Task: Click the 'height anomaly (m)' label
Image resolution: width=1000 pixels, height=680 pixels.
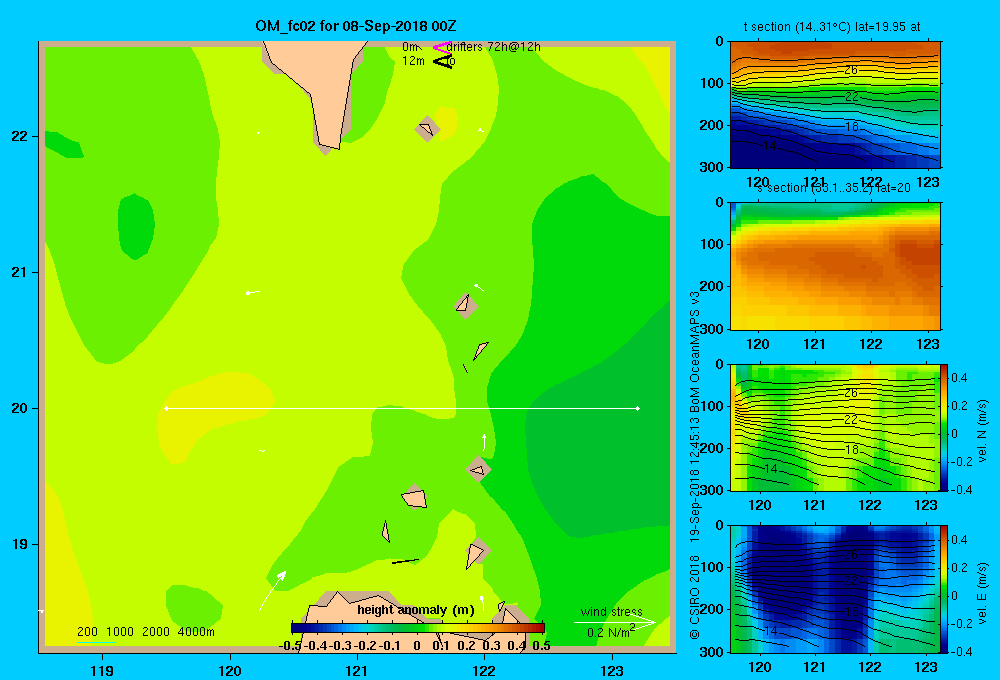Action: [x=416, y=610]
